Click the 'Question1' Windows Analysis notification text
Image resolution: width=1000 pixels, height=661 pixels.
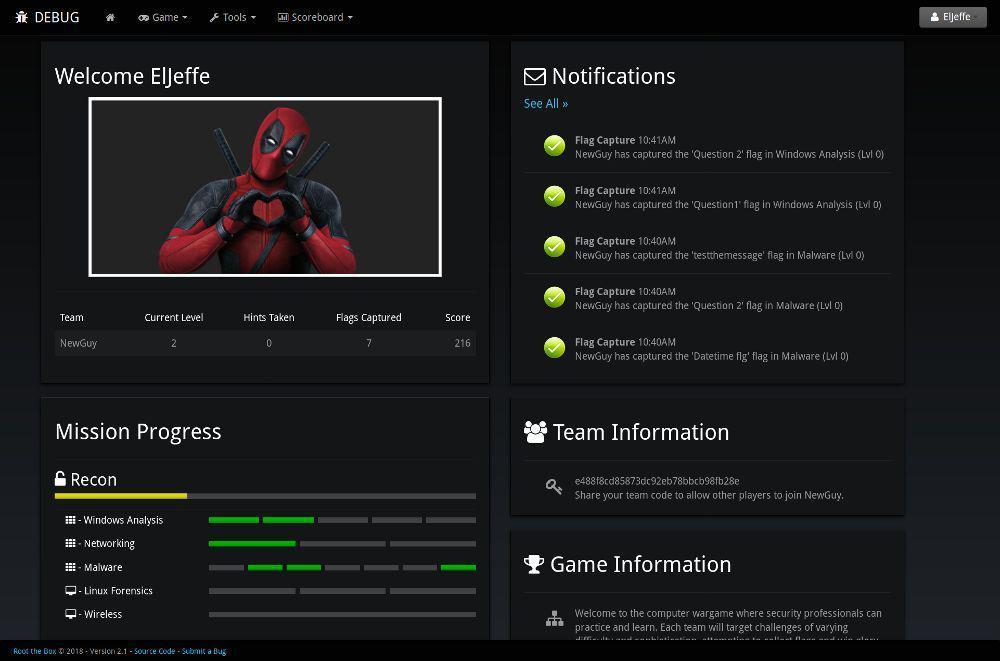click(728, 205)
